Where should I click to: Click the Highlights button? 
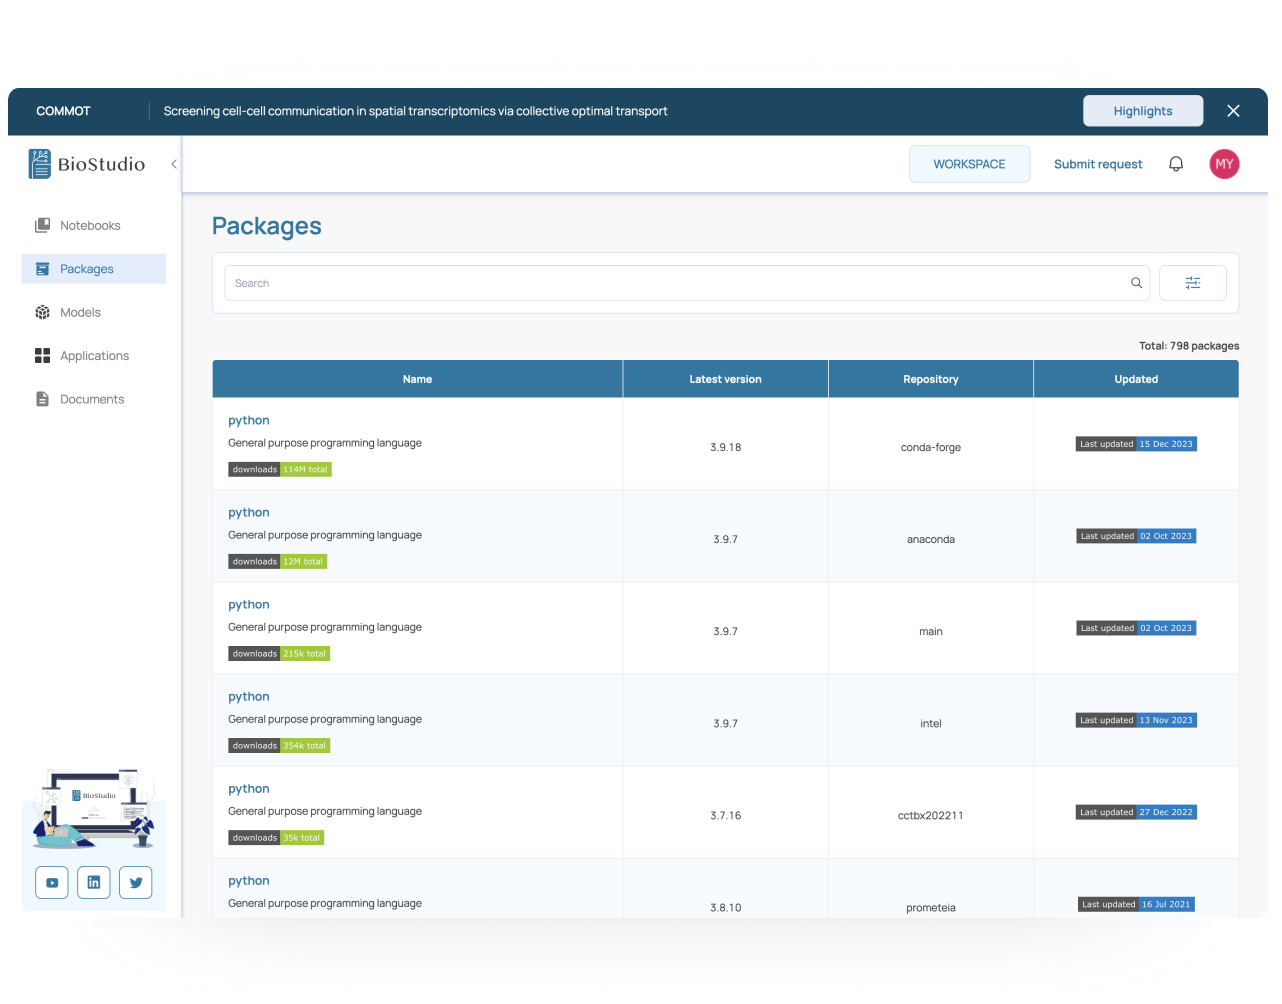point(1142,111)
